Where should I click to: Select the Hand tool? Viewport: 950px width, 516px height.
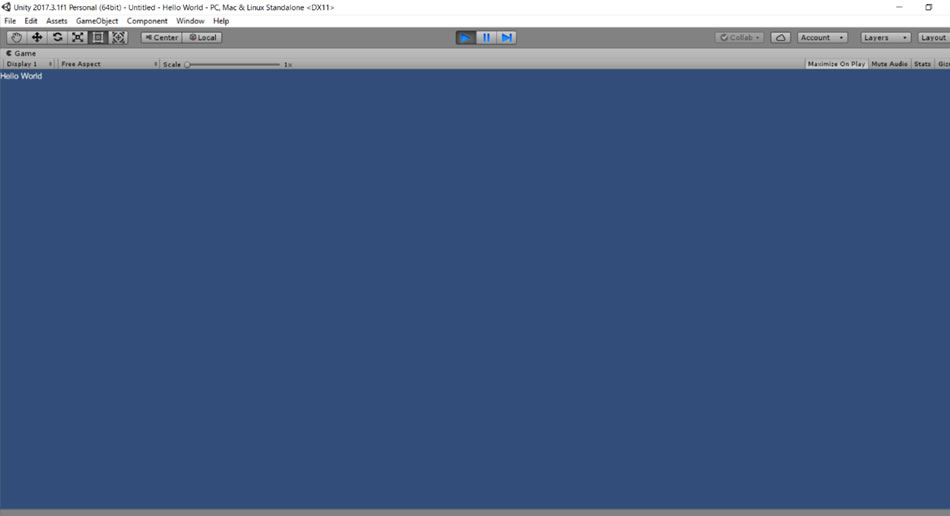coord(16,38)
